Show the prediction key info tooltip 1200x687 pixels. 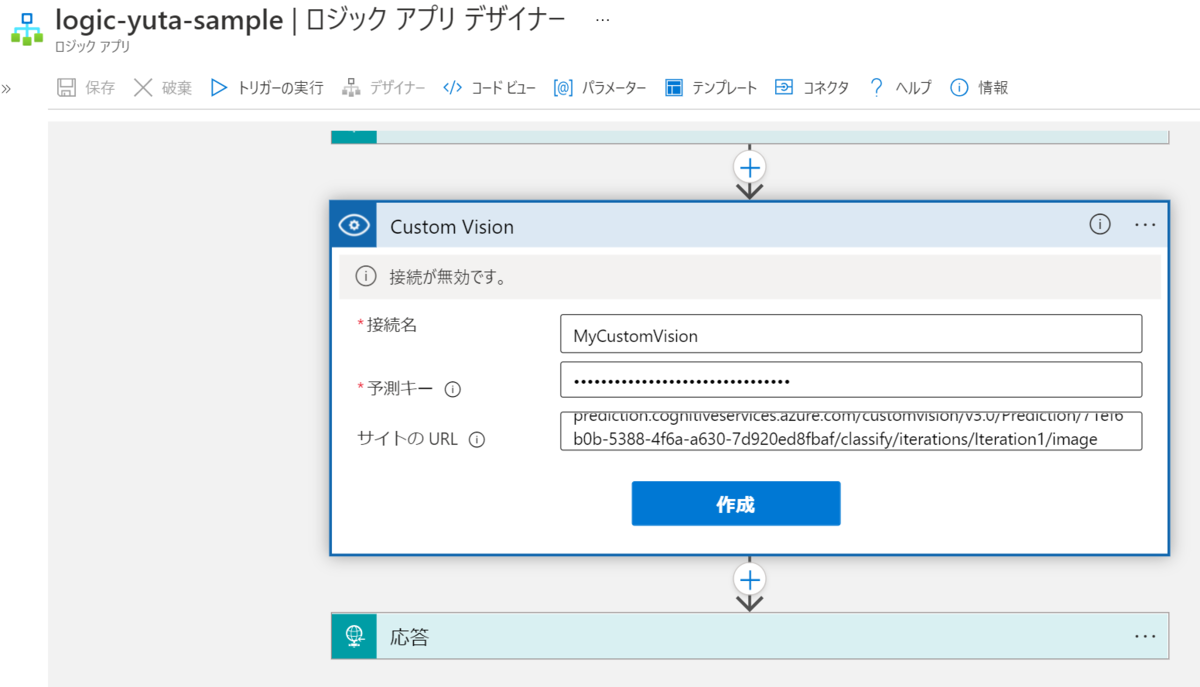click(452, 390)
